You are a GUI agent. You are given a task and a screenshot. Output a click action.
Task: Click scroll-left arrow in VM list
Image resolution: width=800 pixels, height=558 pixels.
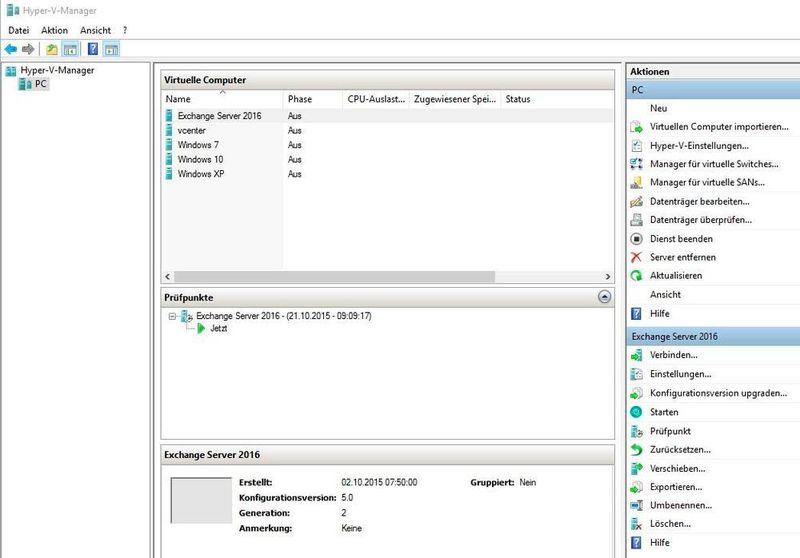(x=167, y=276)
